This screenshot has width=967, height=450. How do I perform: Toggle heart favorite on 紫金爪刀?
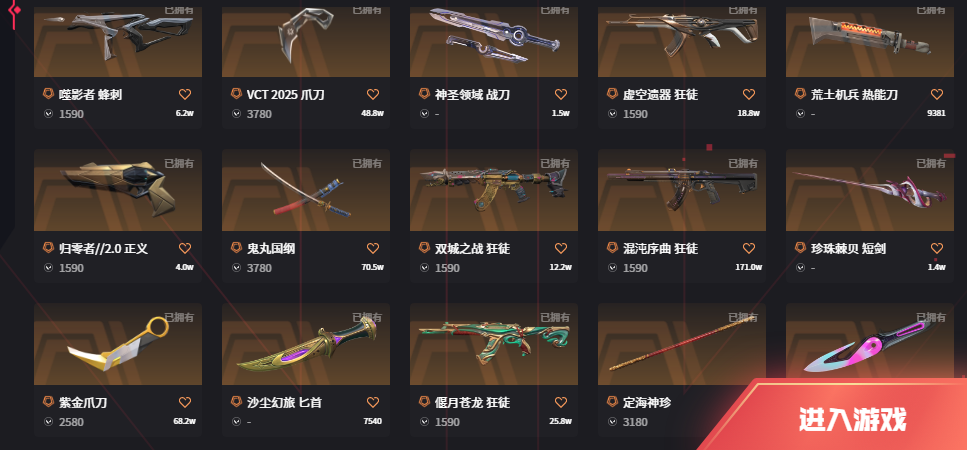tap(184, 403)
